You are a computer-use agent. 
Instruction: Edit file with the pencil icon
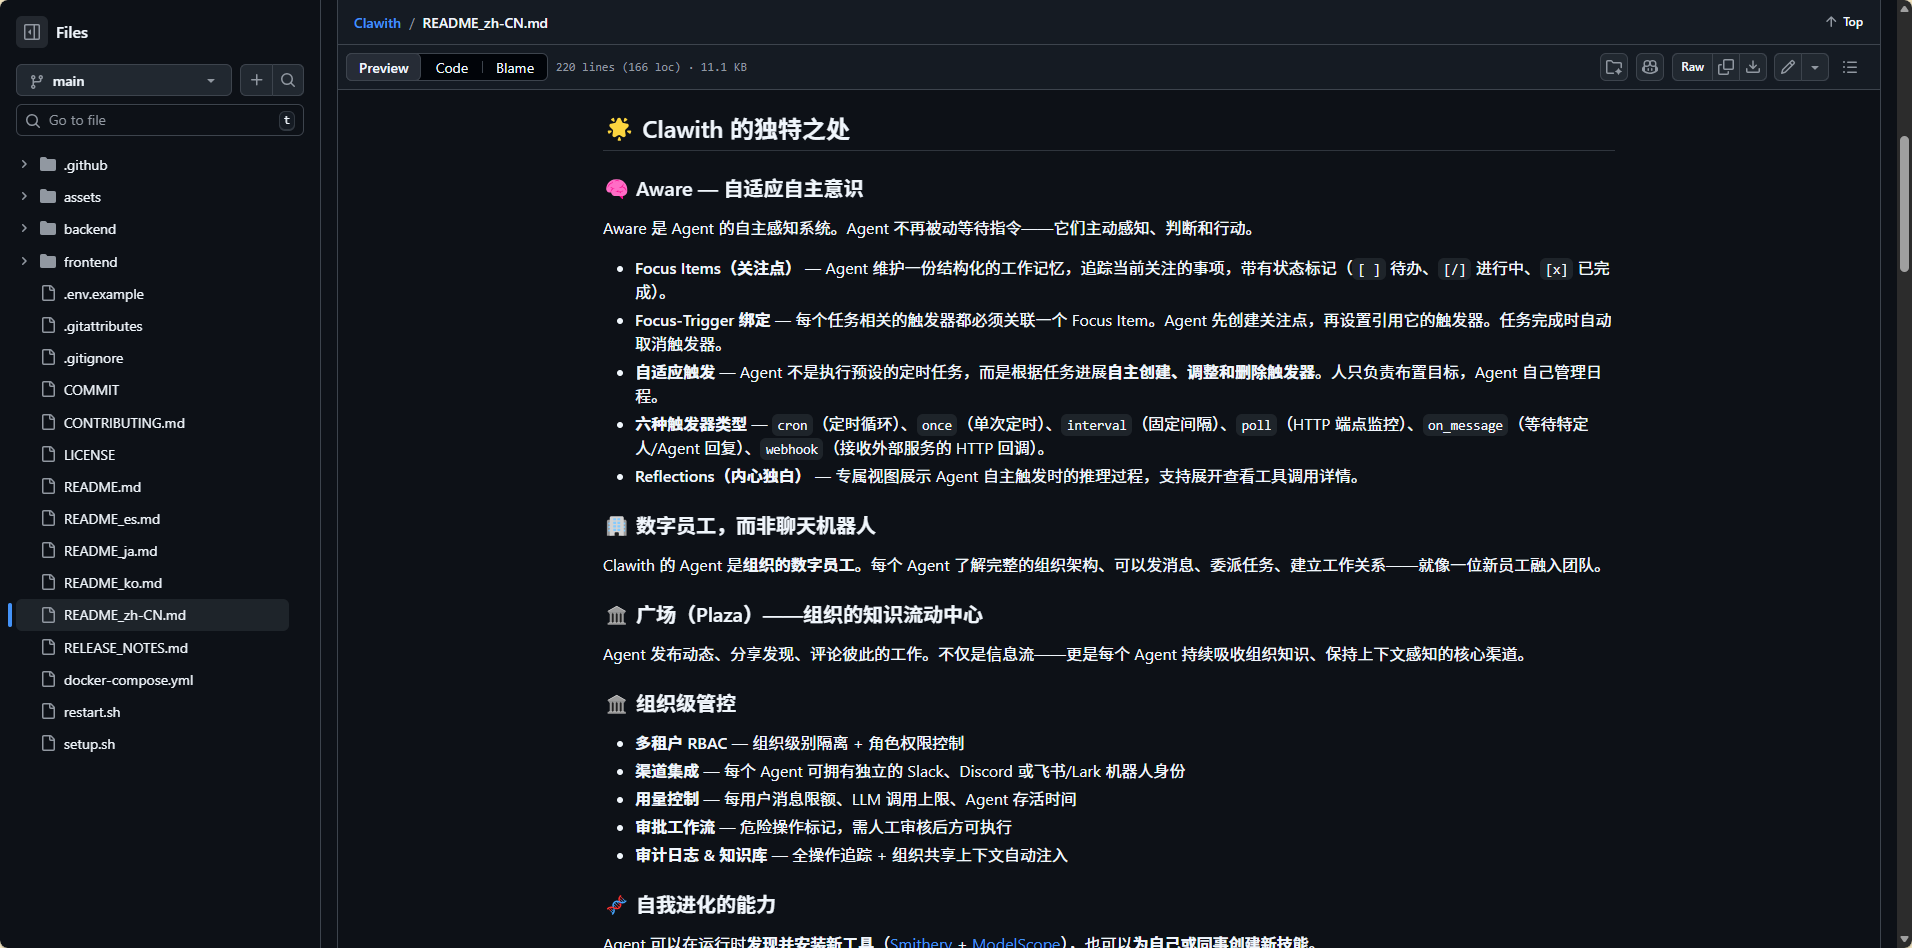1788,67
